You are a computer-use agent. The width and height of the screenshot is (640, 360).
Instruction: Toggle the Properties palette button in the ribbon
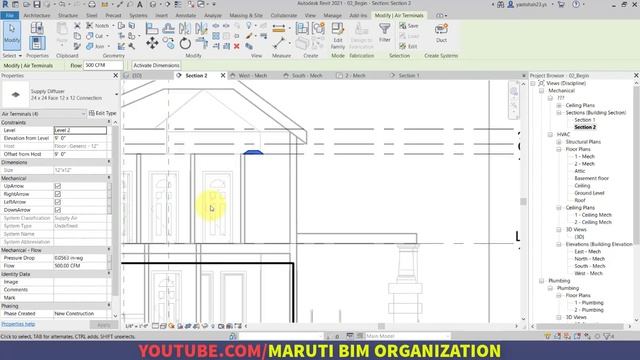37,43
